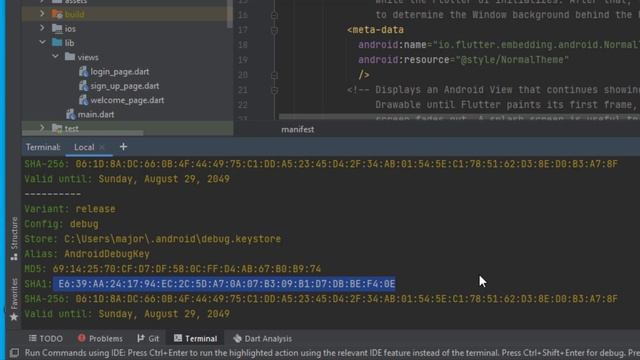Add a new terminal session
The height and width of the screenshot is (360, 640).
pyautogui.click(x=123, y=147)
